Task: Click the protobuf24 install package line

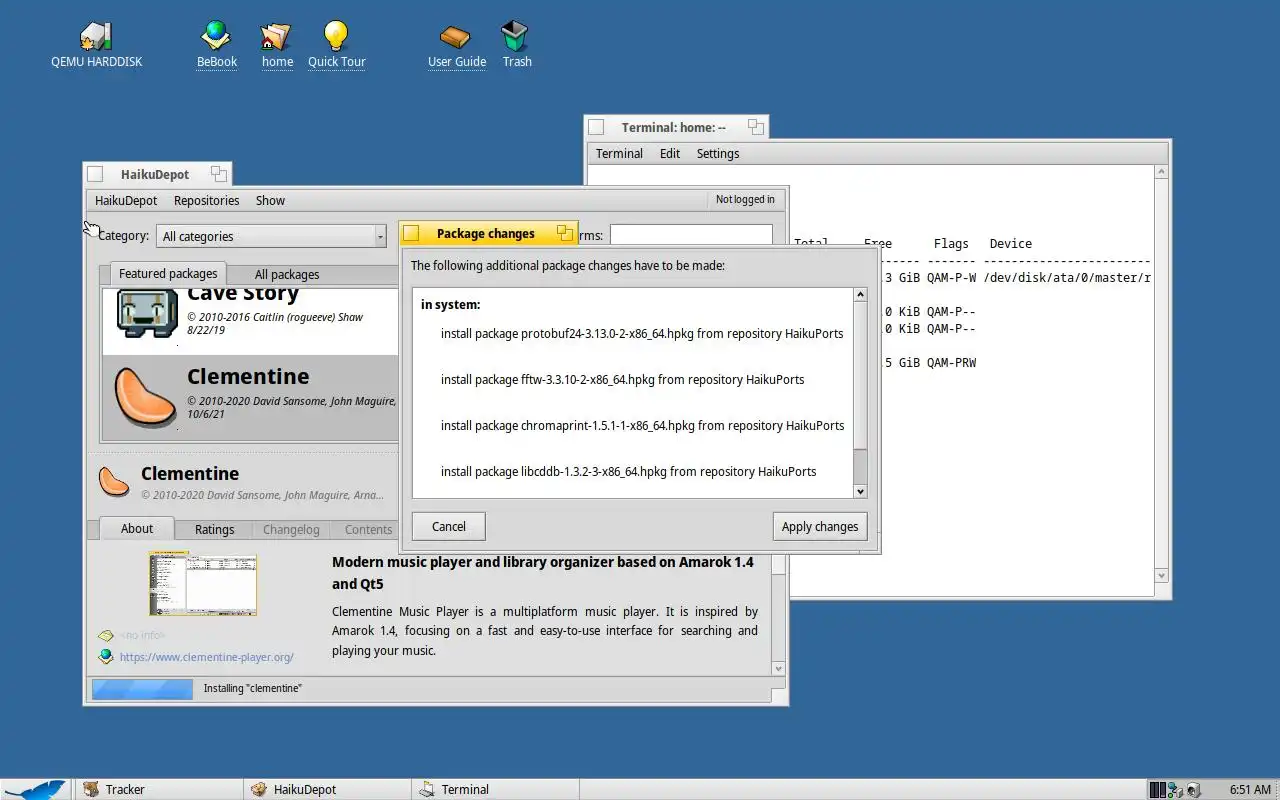Action: (x=642, y=333)
